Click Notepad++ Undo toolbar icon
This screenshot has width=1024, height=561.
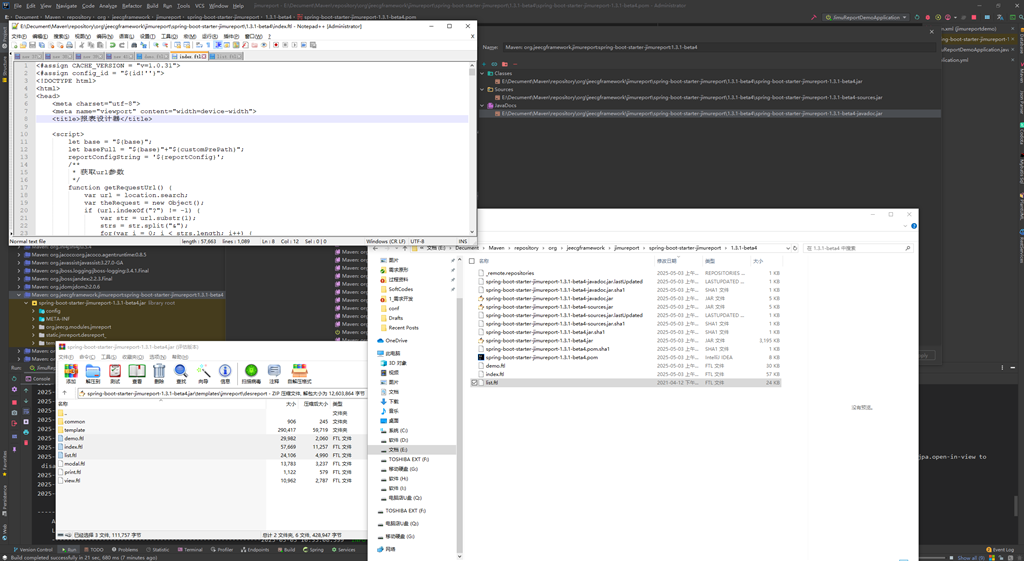click(112, 45)
